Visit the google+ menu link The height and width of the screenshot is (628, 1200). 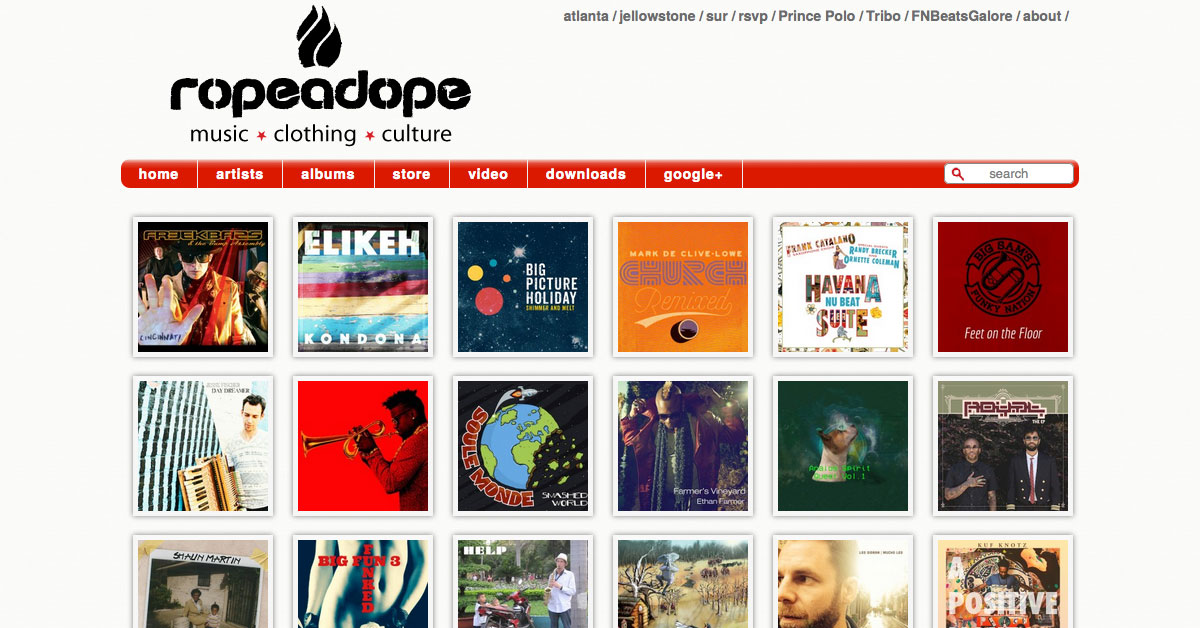point(693,174)
